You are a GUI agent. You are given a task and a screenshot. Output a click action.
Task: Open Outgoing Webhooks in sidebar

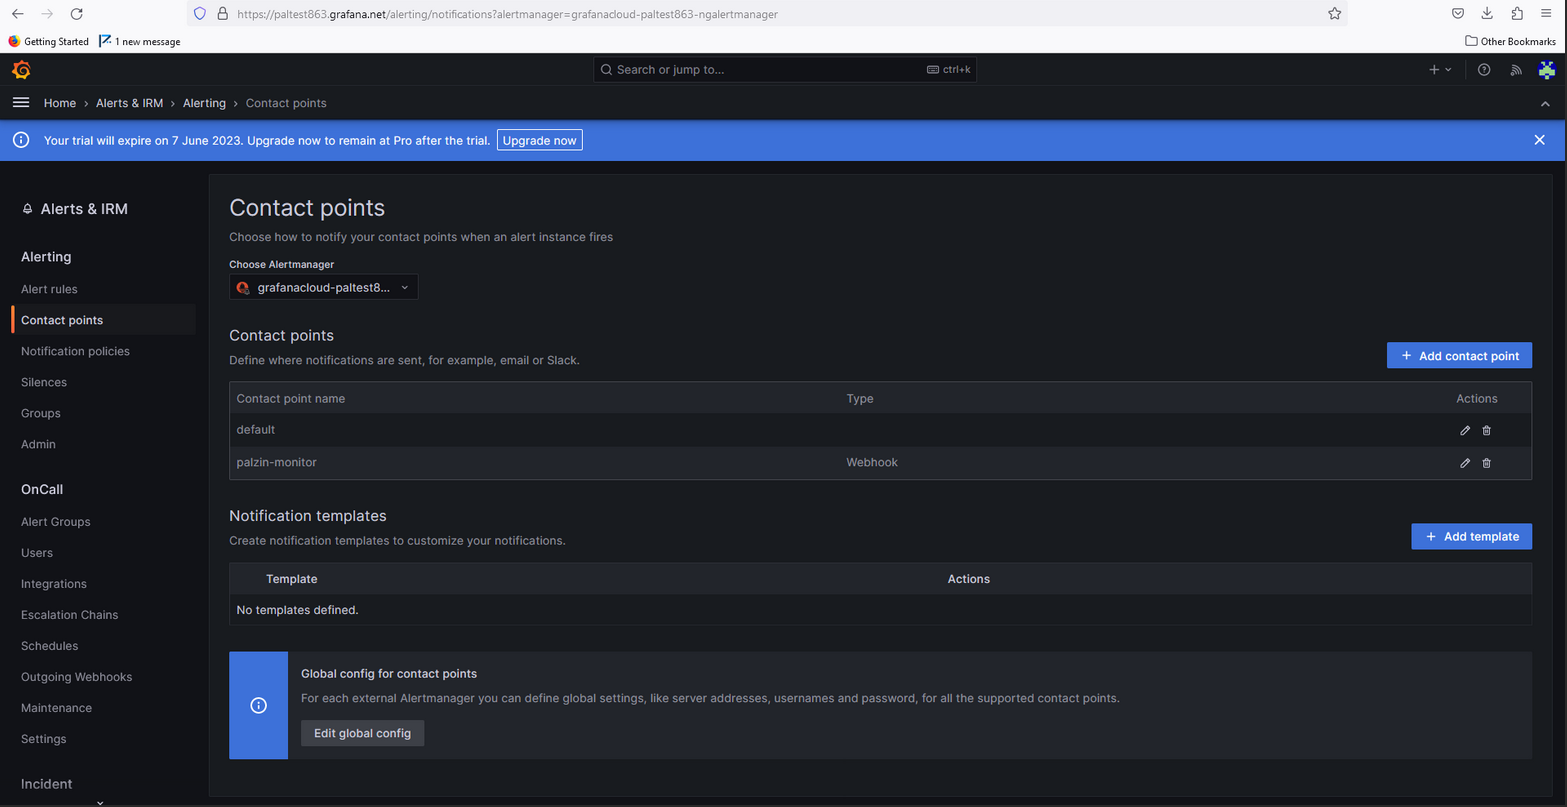[x=76, y=677]
